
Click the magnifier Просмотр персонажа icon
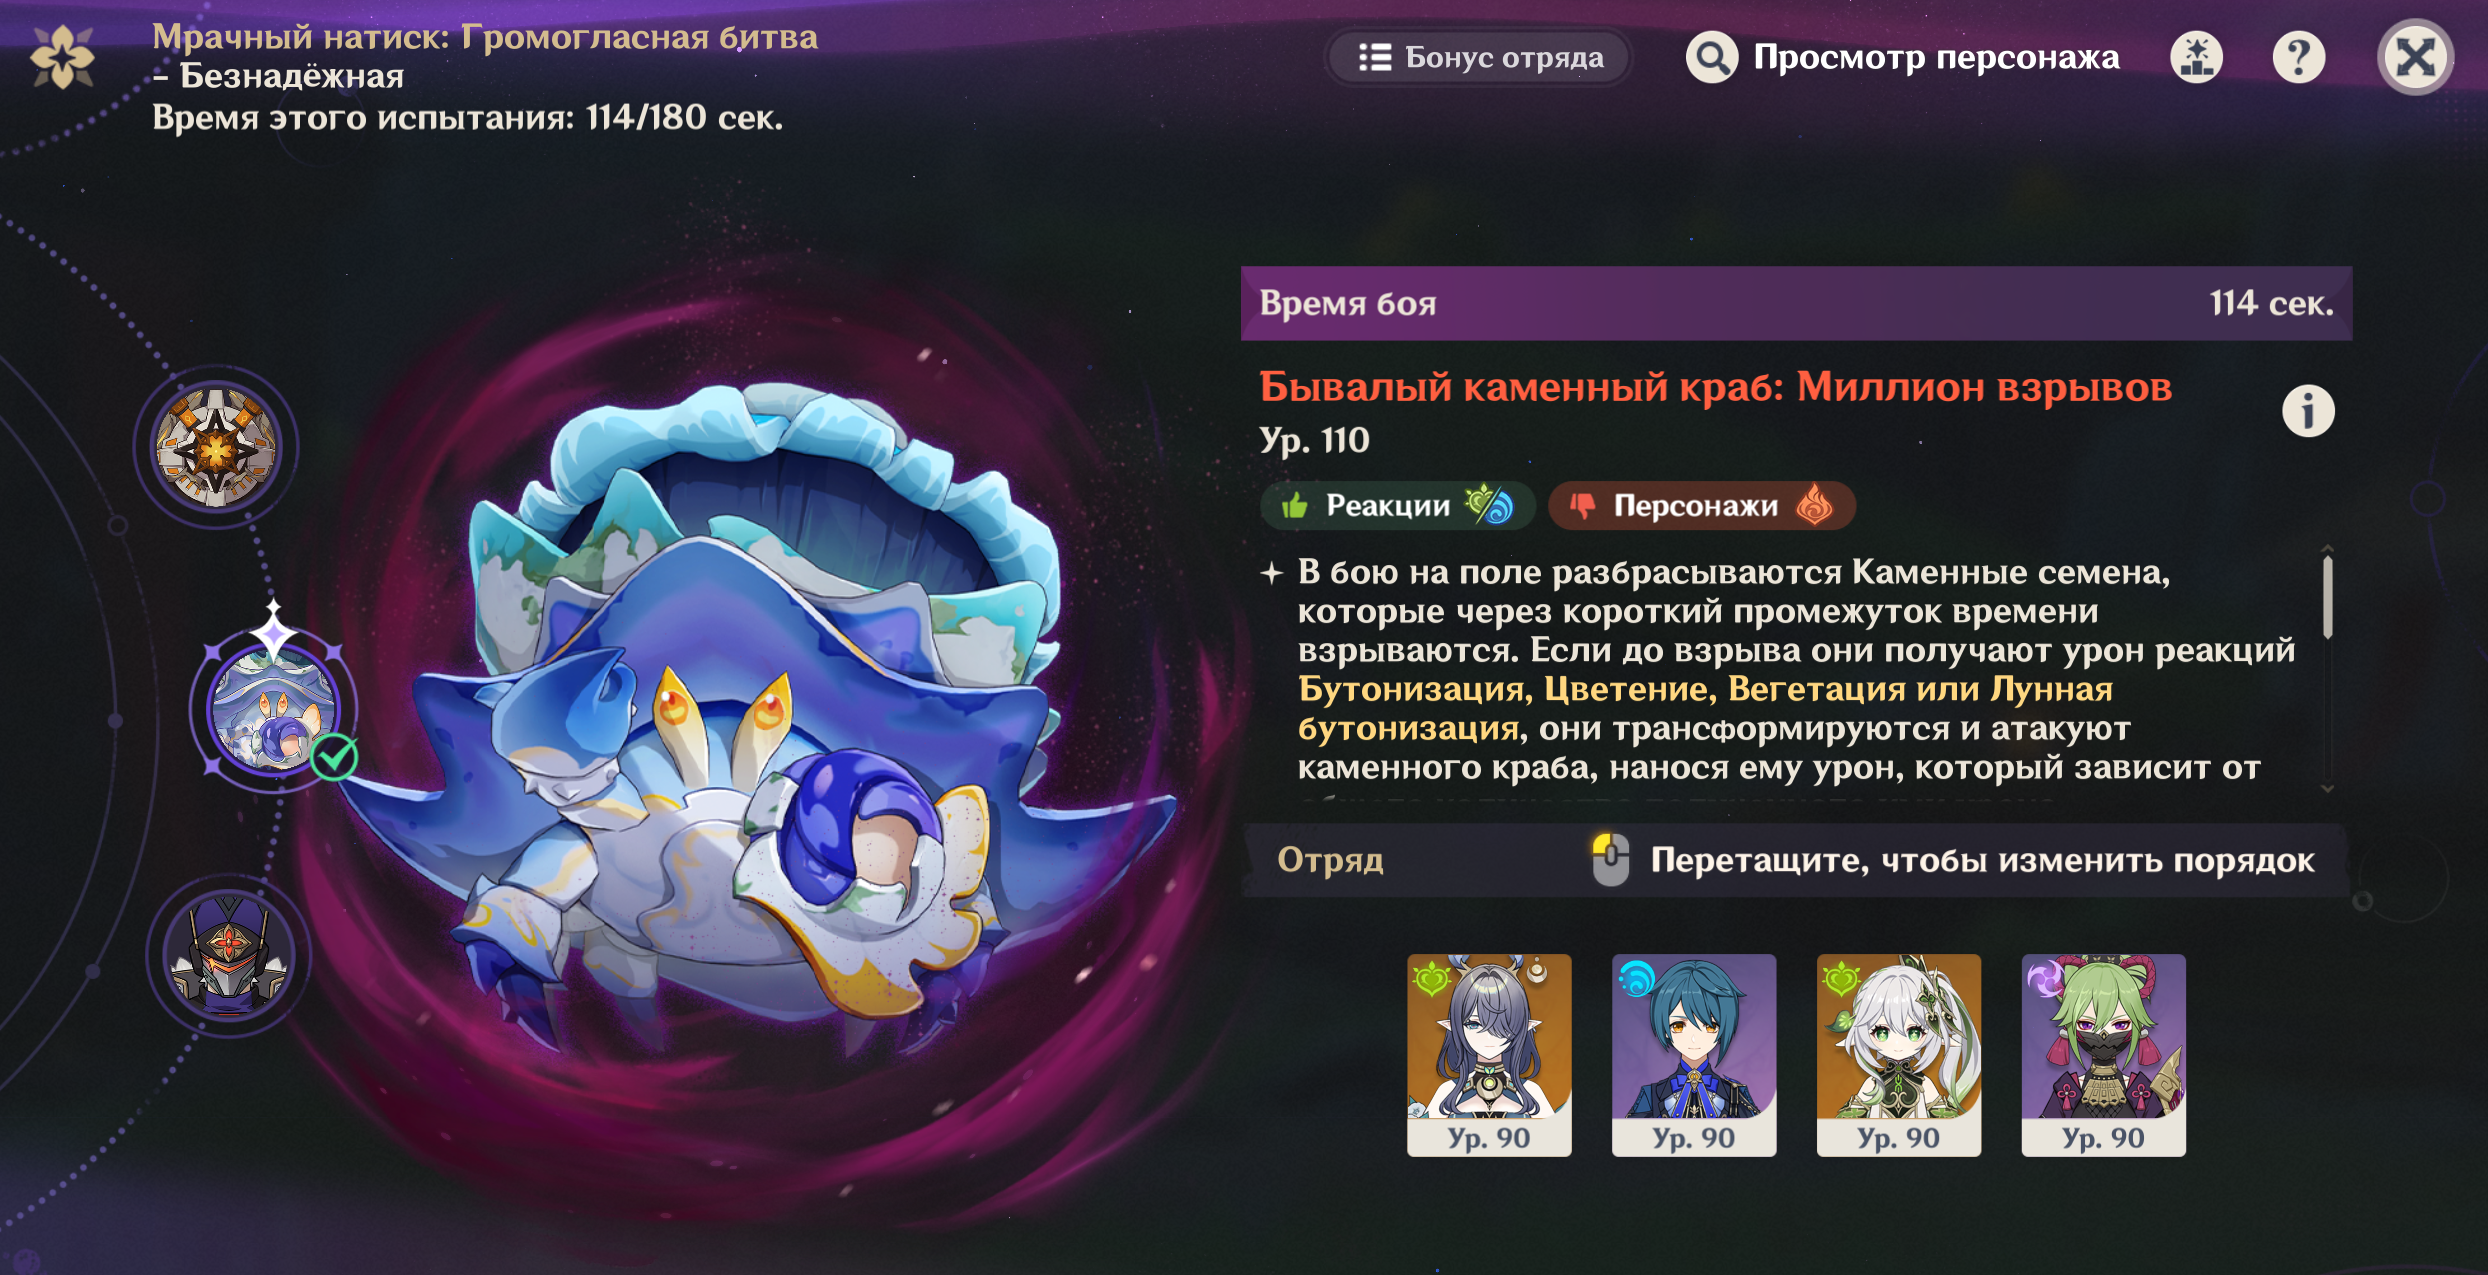click(1712, 57)
